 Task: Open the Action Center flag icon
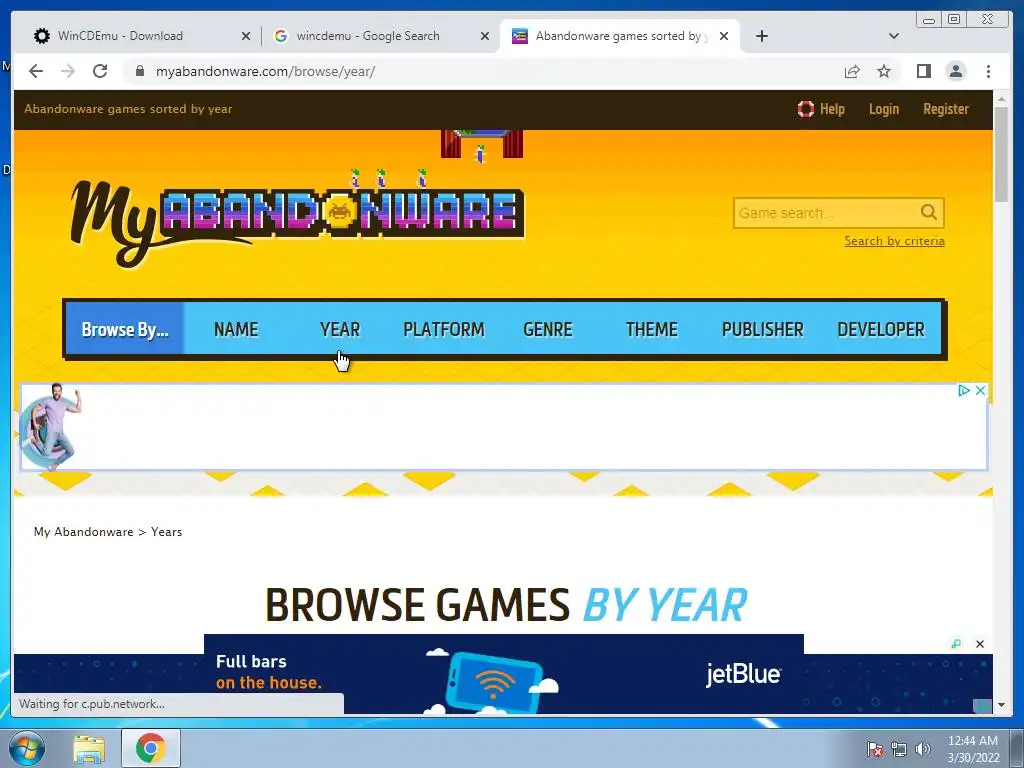(x=875, y=749)
